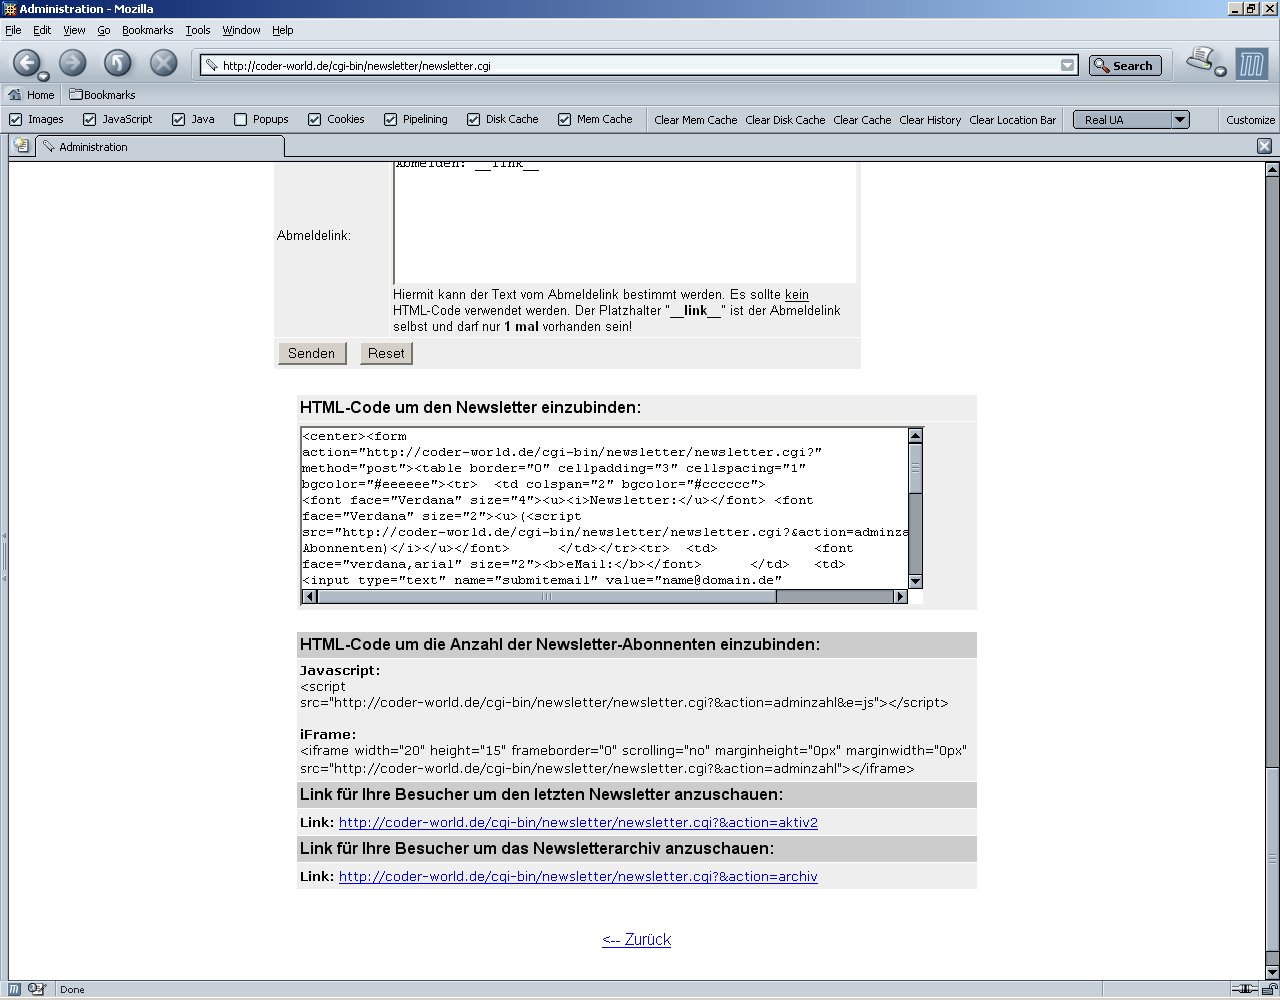Click the Senden button
This screenshot has width=1280, height=1000.
312,353
